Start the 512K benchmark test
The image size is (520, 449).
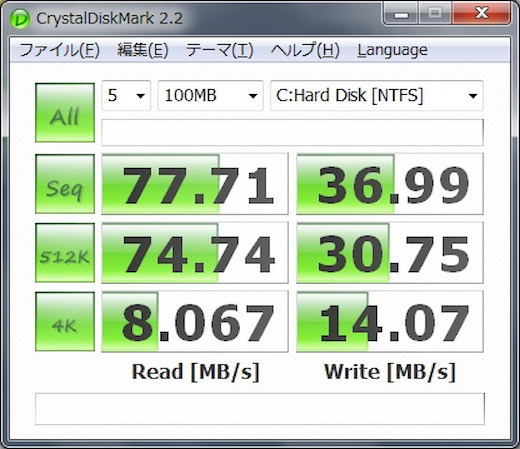pos(65,253)
